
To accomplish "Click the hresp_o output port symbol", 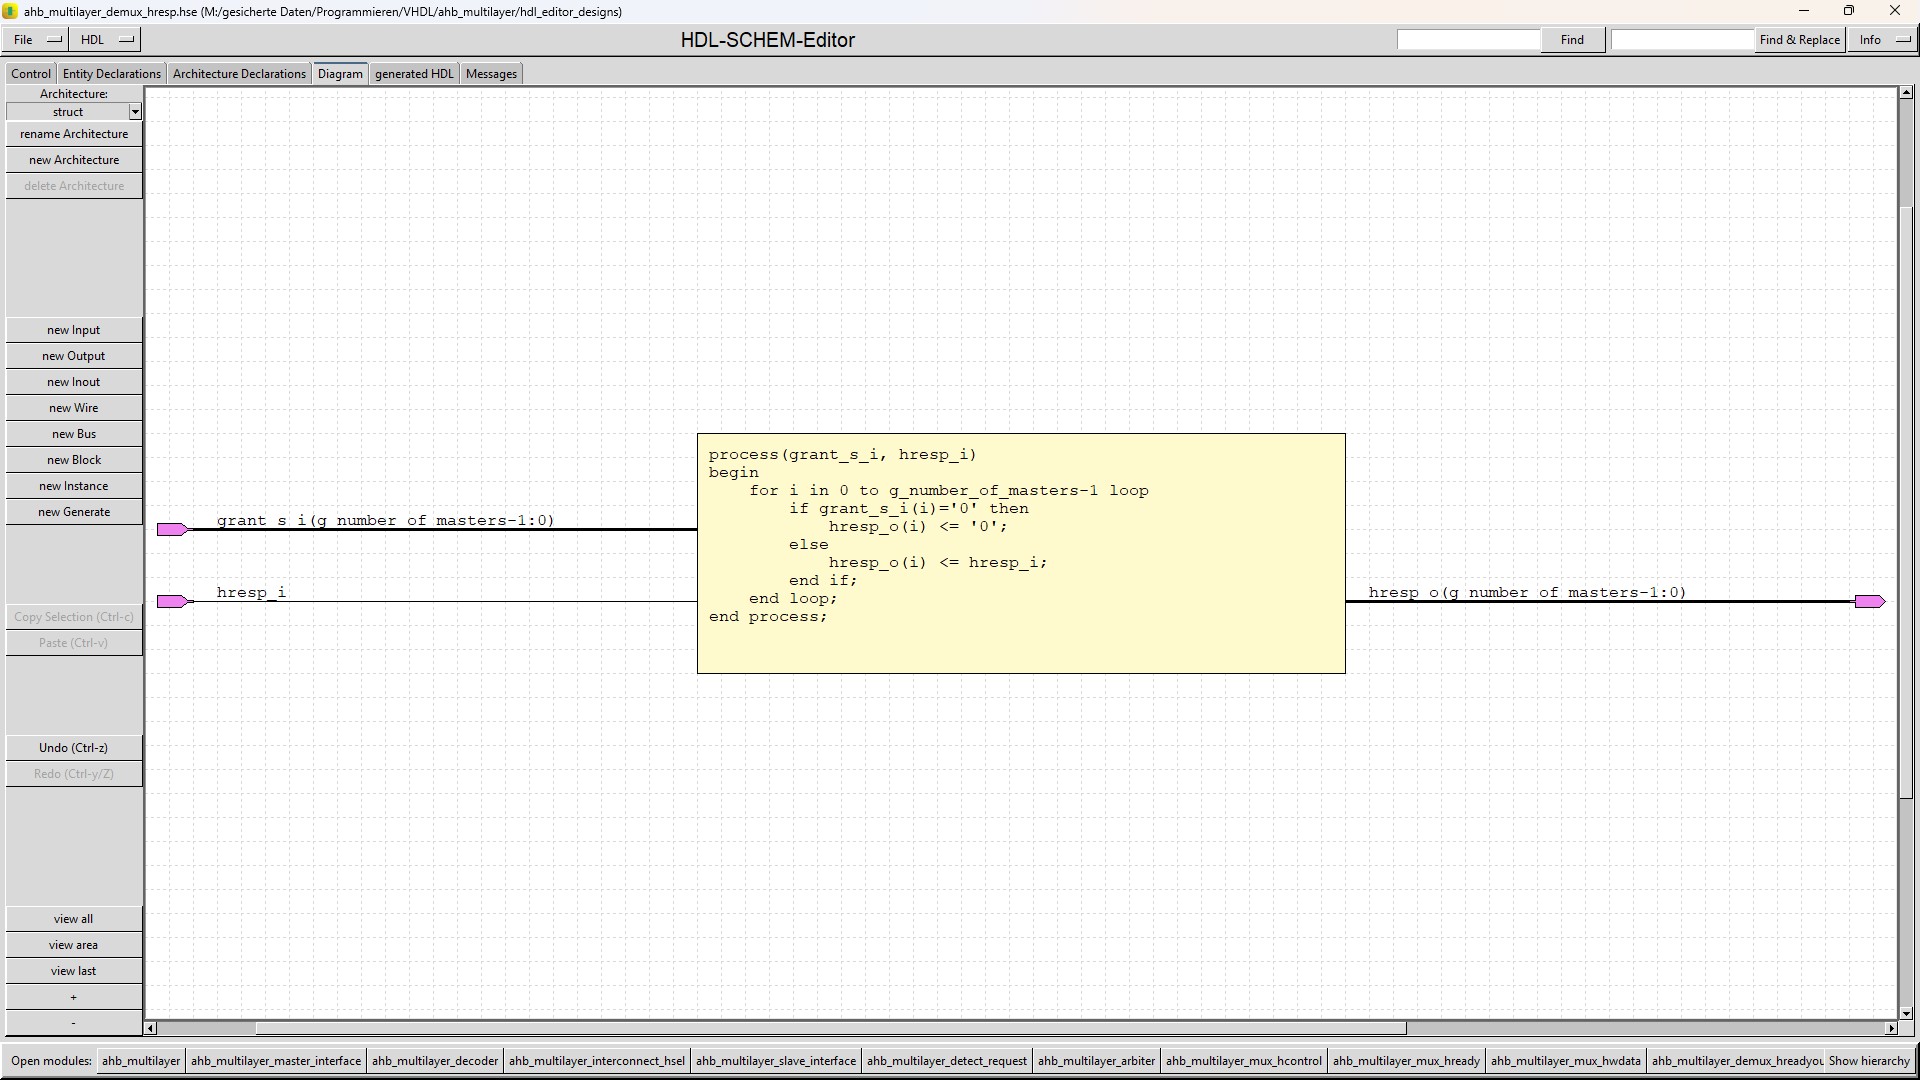I will point(1869,601).
